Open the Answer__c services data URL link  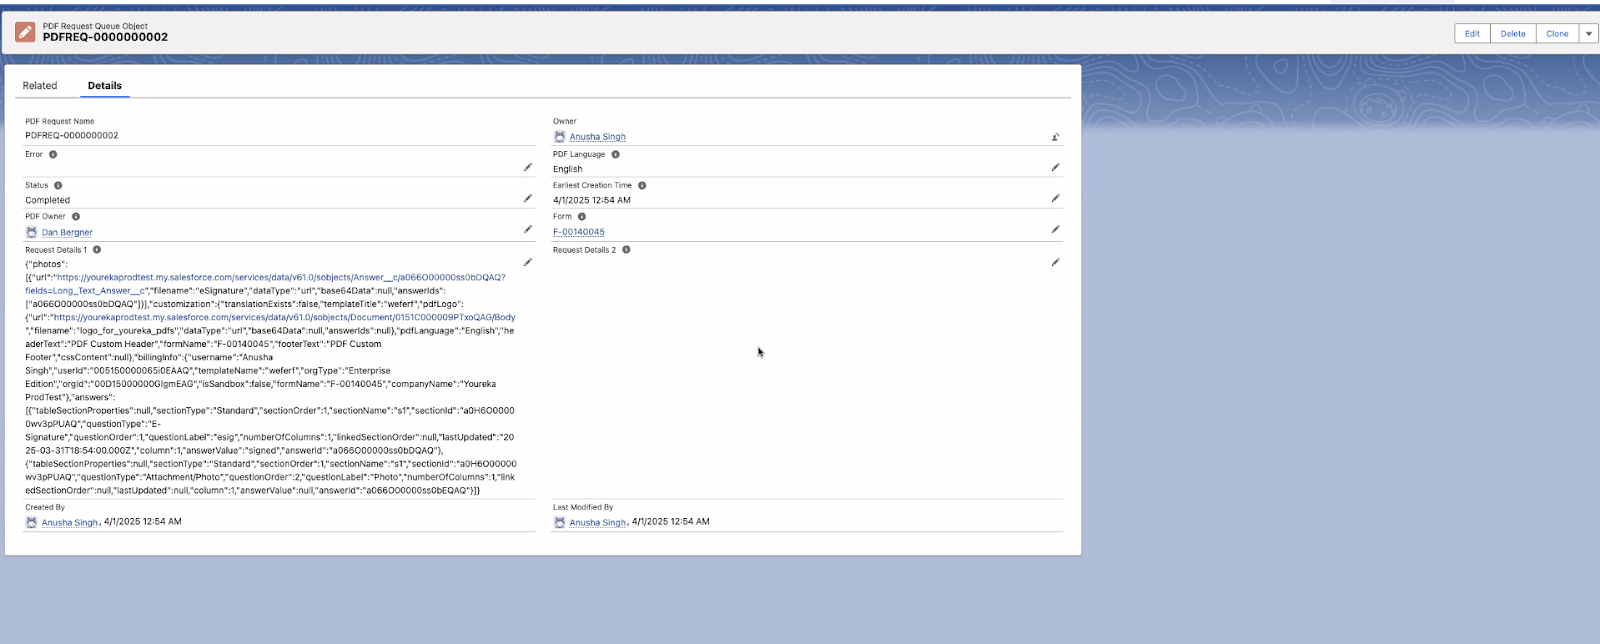point(266,284)
